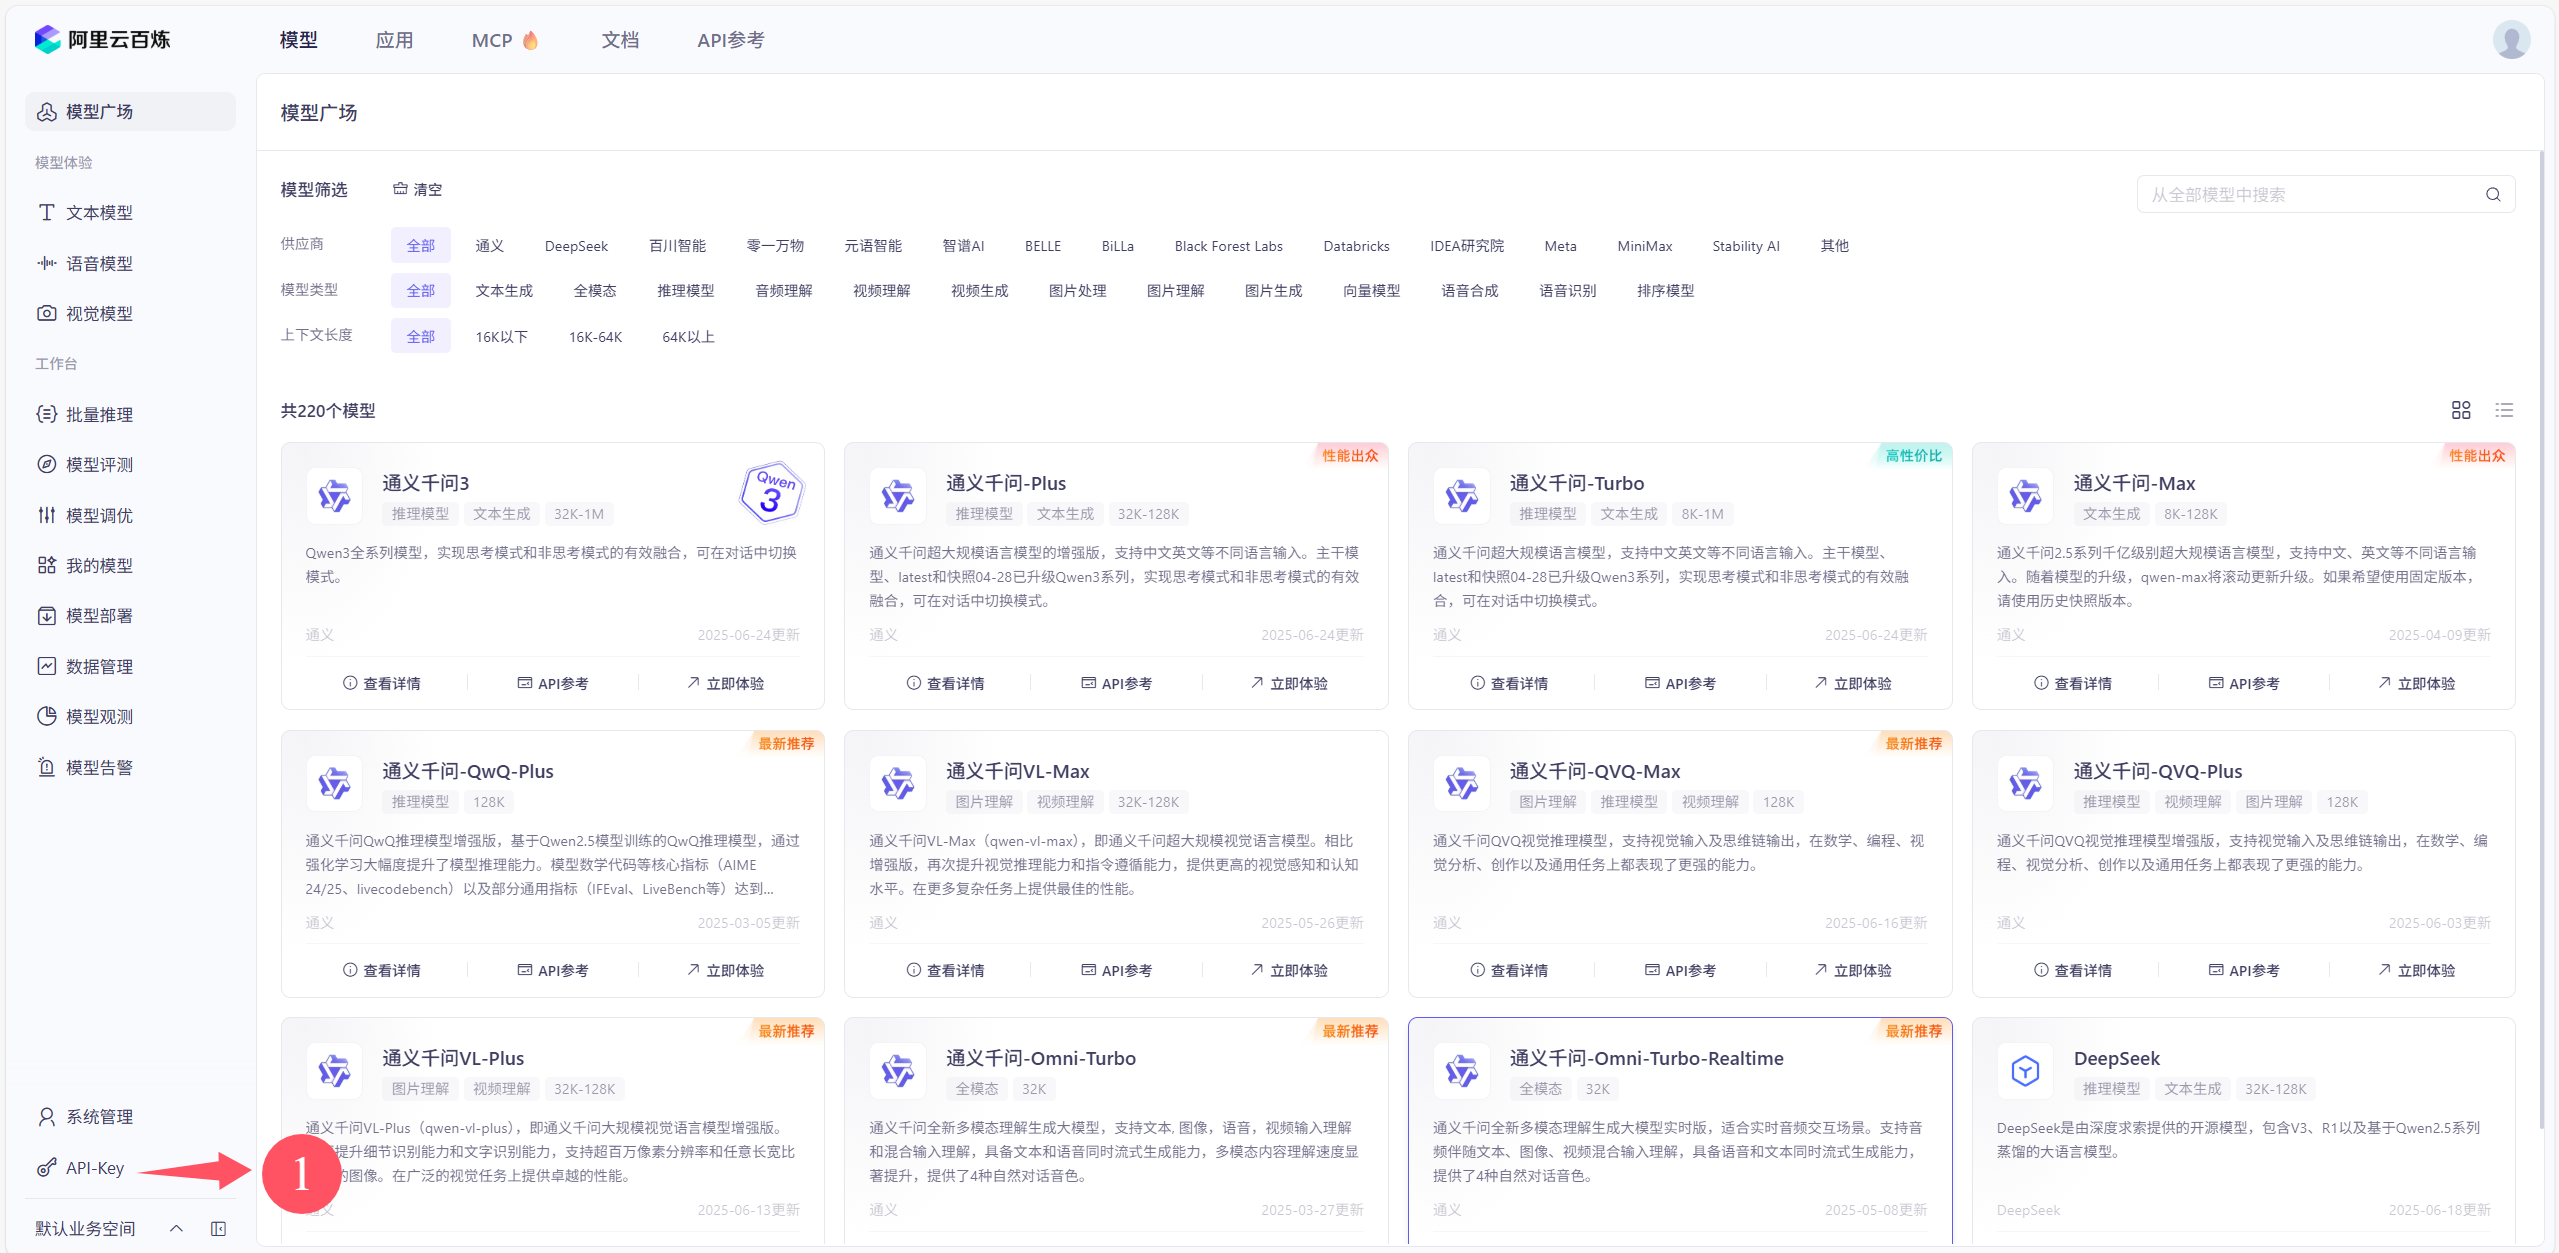Try 通义千问VL-Max with 立即体验
Viewport: 2559px width, 1253px height.
tap(1289, 971)
